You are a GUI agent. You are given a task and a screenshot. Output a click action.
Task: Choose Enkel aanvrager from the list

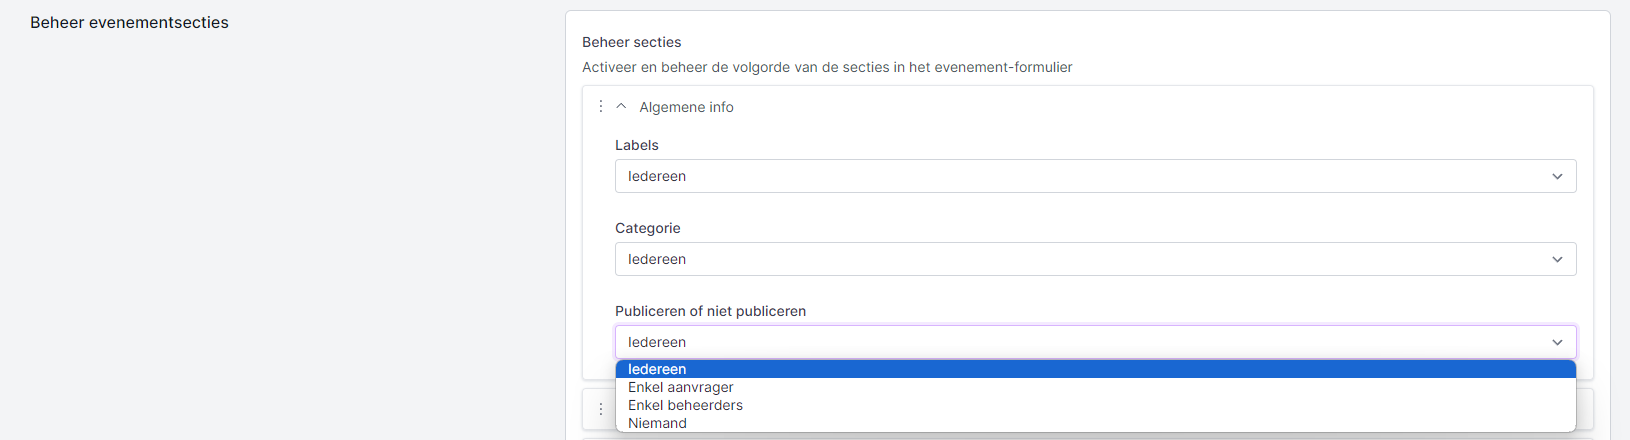click(x=681, y=387)
